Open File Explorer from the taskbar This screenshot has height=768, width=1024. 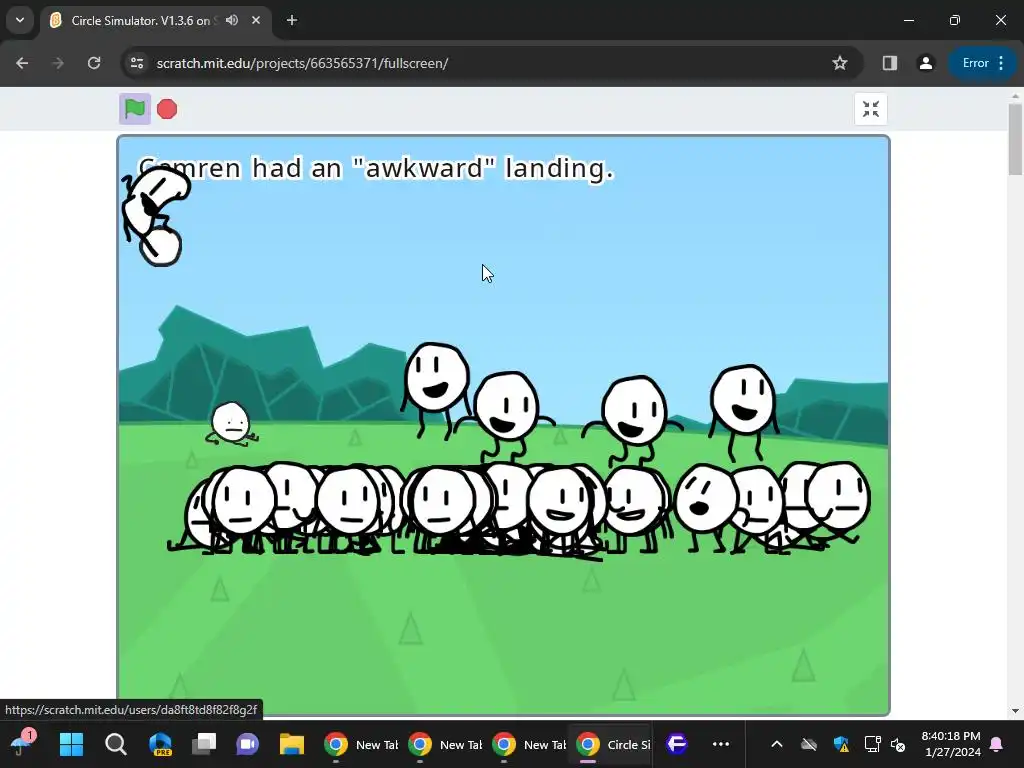coord(292,744)
